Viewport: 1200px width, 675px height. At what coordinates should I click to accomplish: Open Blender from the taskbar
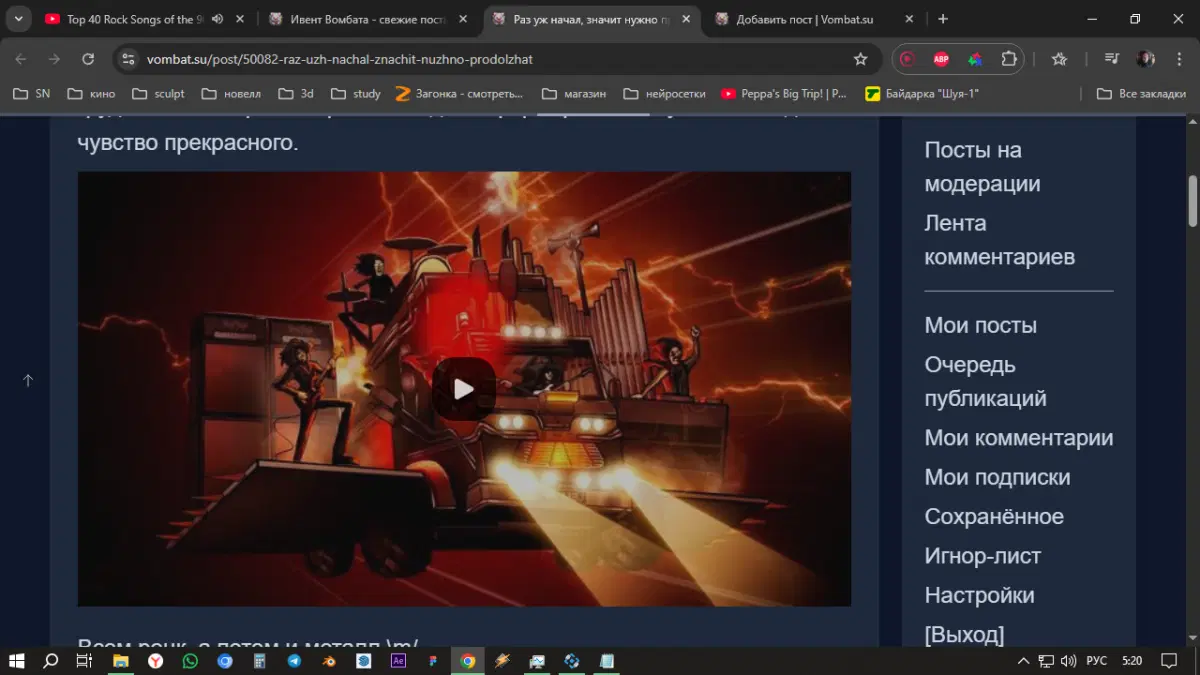(329, 661)
